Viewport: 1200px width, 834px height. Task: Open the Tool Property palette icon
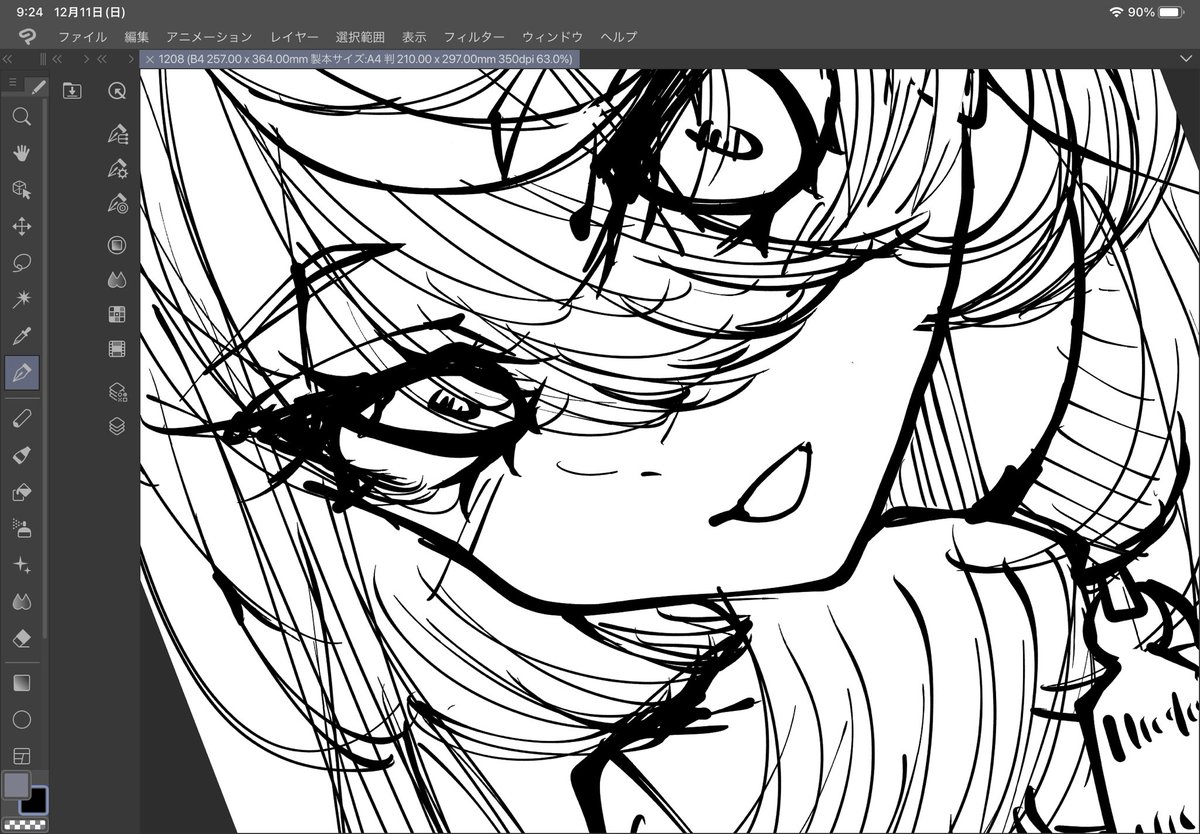(x=117, y=169)
